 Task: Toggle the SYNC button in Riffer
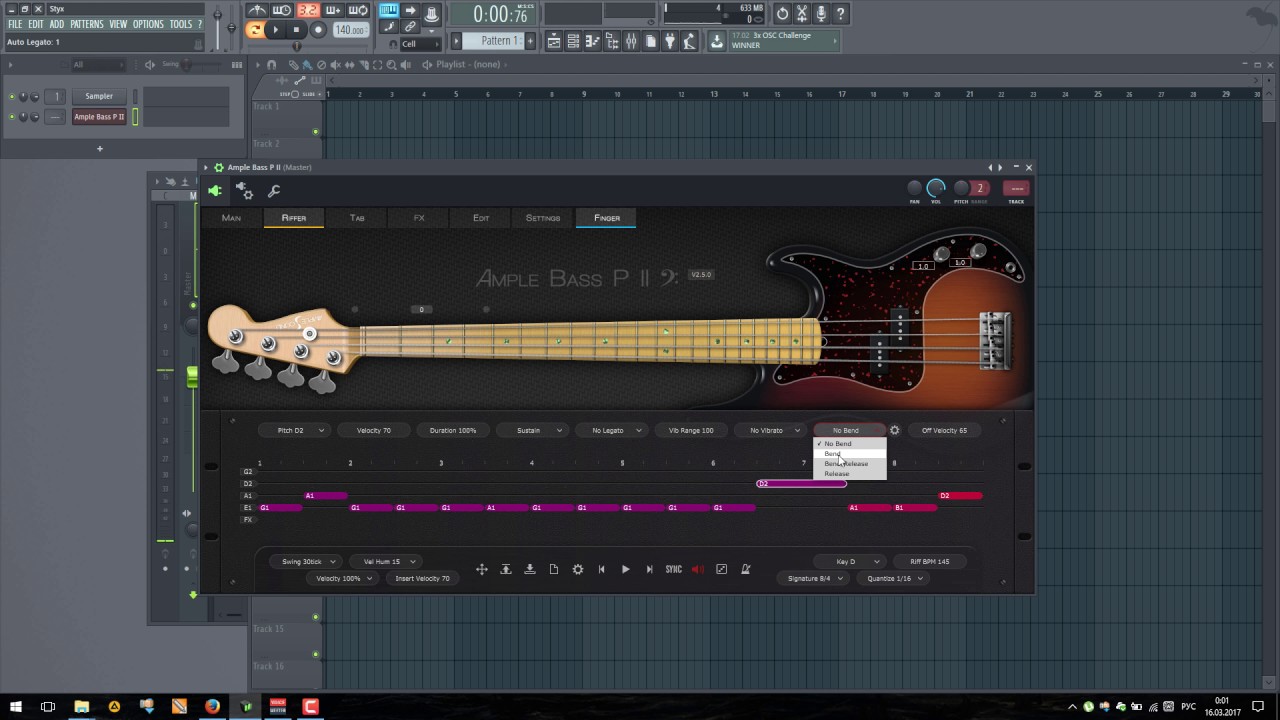coord(674,569)
